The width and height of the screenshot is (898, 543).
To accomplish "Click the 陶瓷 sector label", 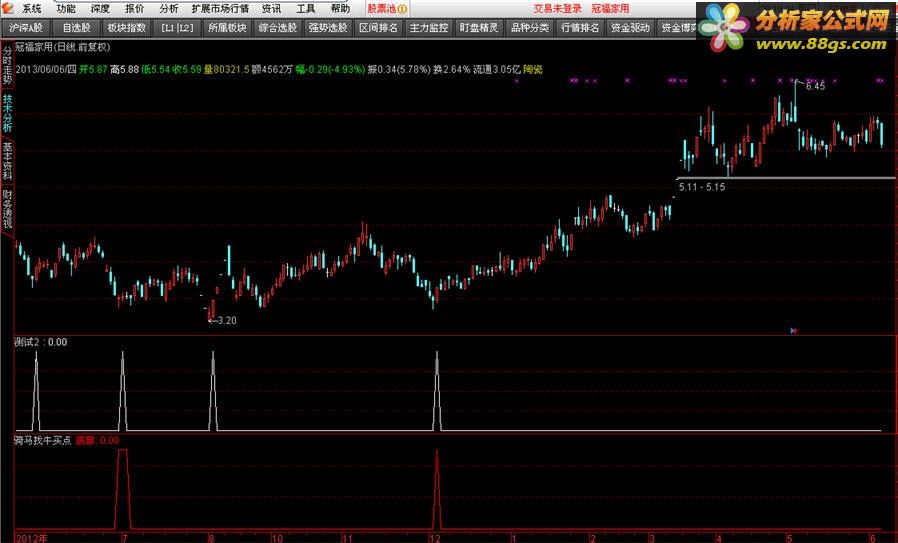I will pyautogui.click(x=533, y=69).
